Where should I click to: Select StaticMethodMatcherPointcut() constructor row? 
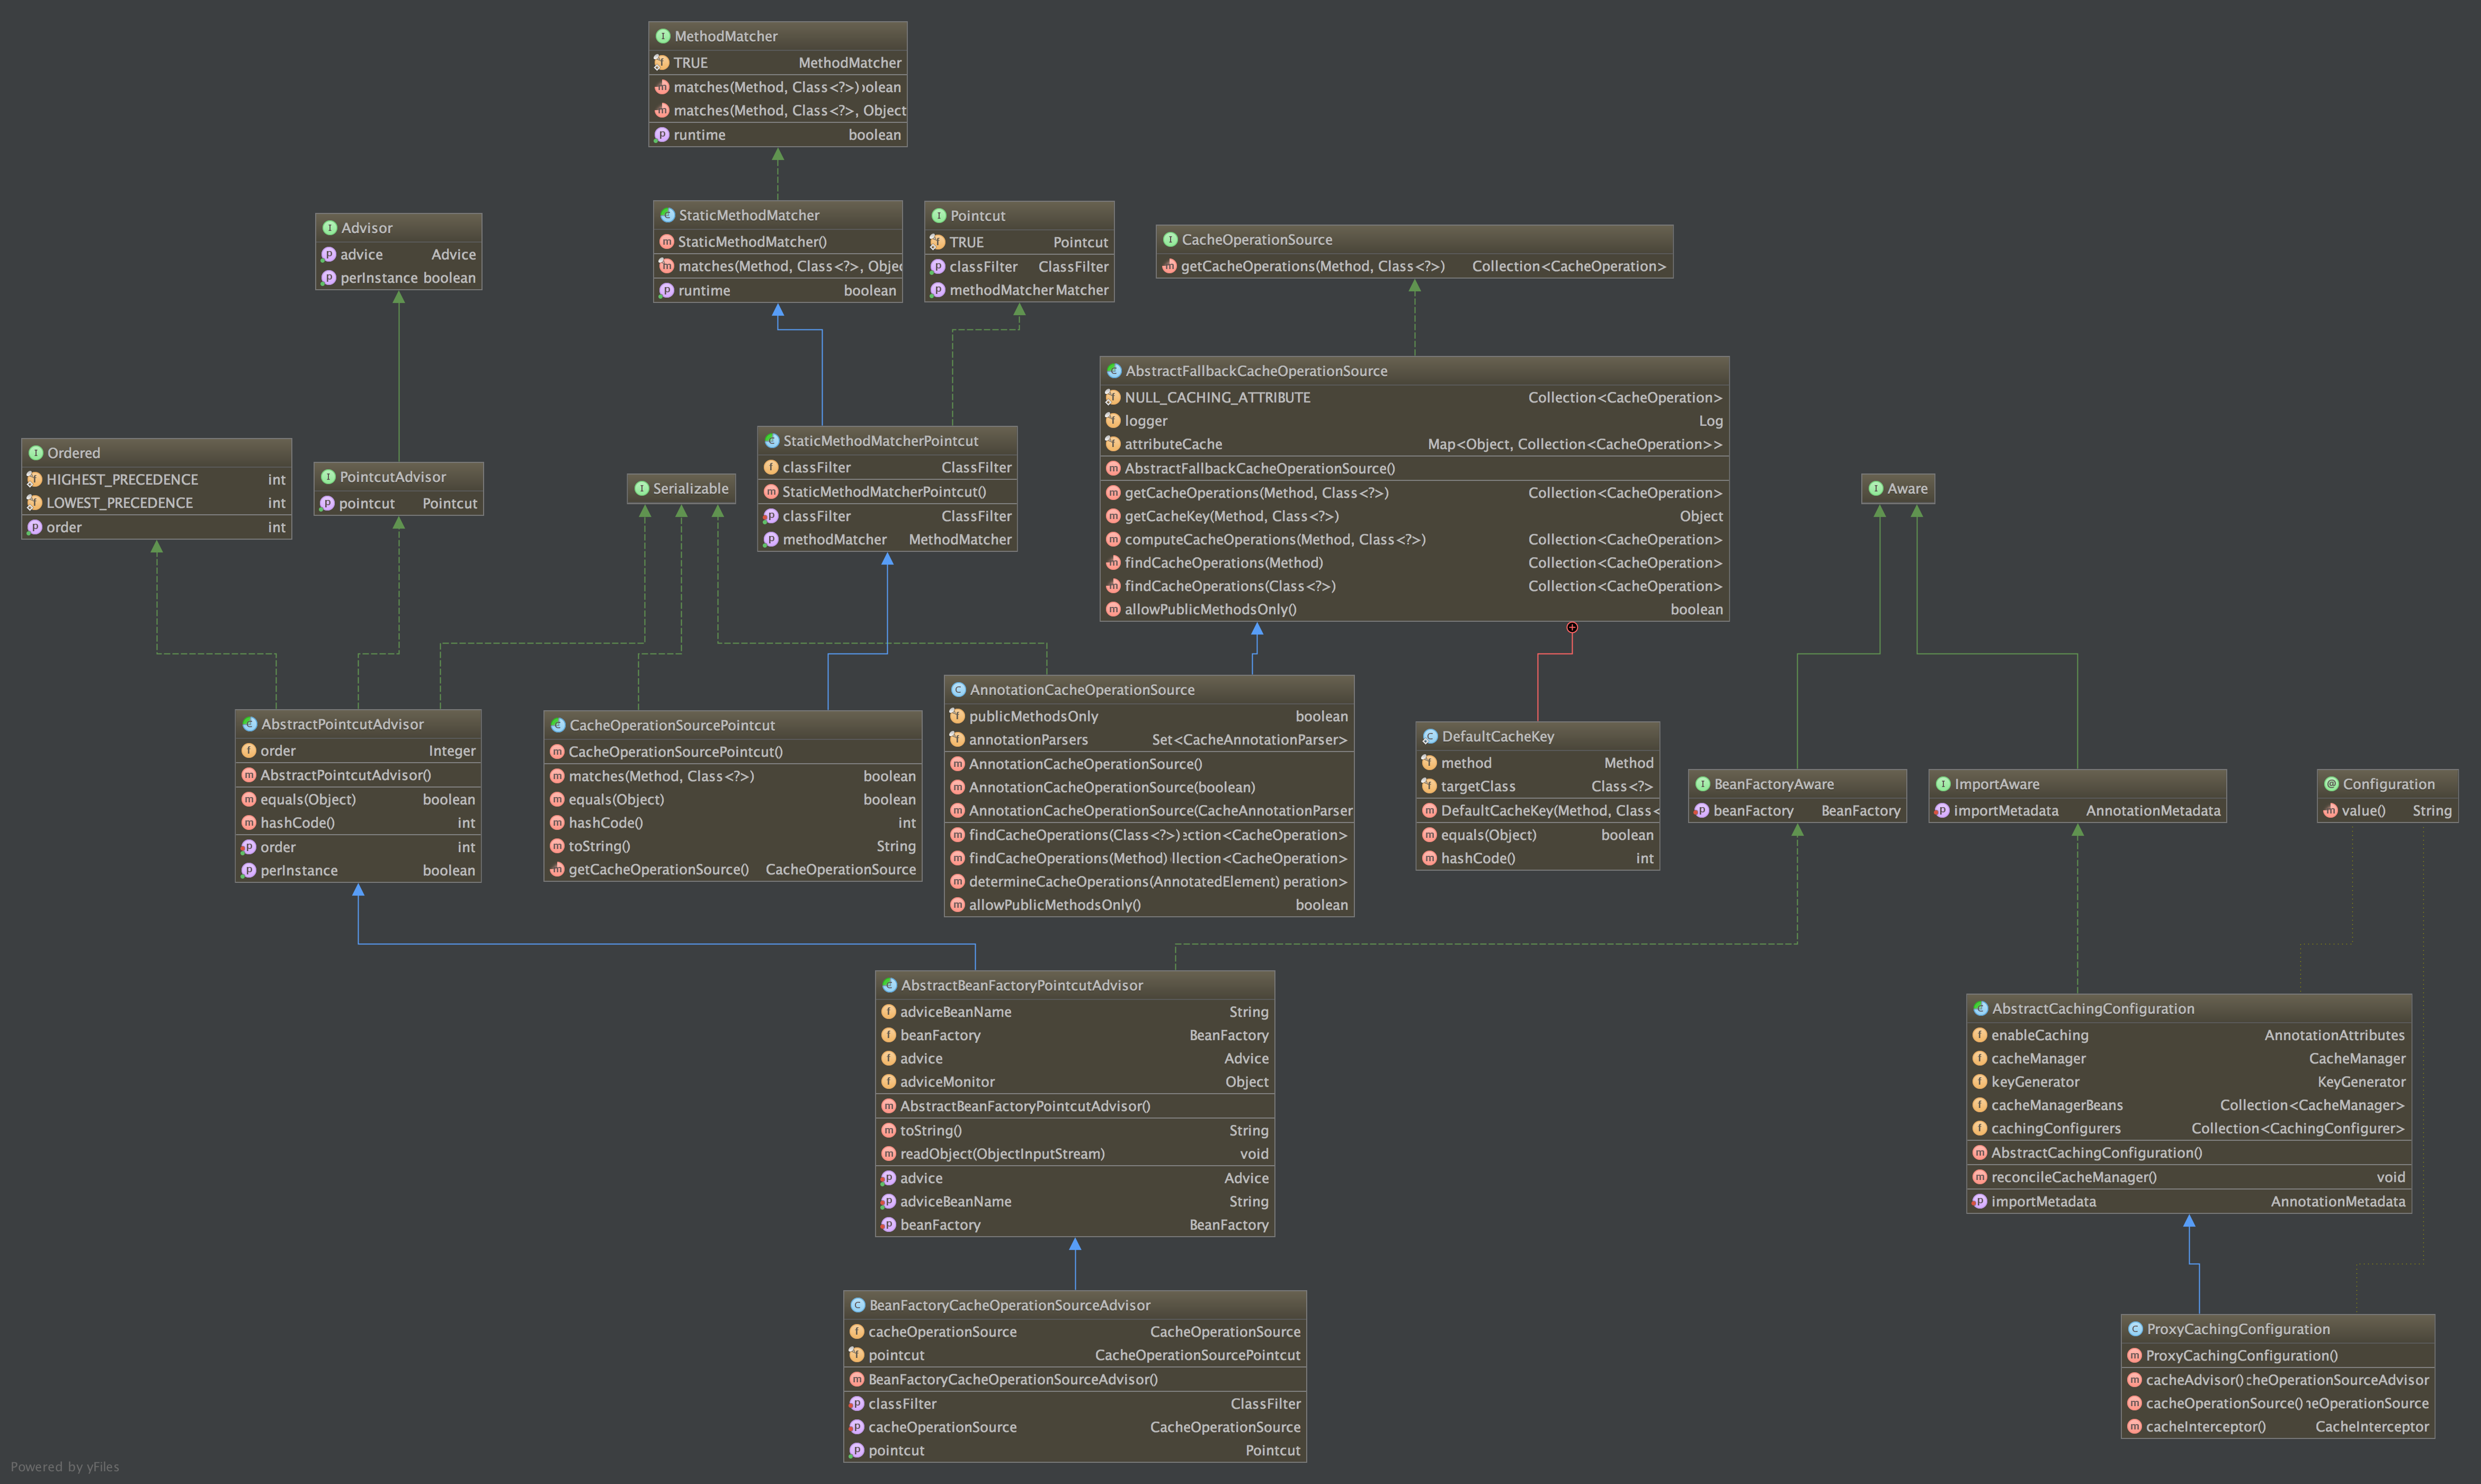[x=887, y=492]
